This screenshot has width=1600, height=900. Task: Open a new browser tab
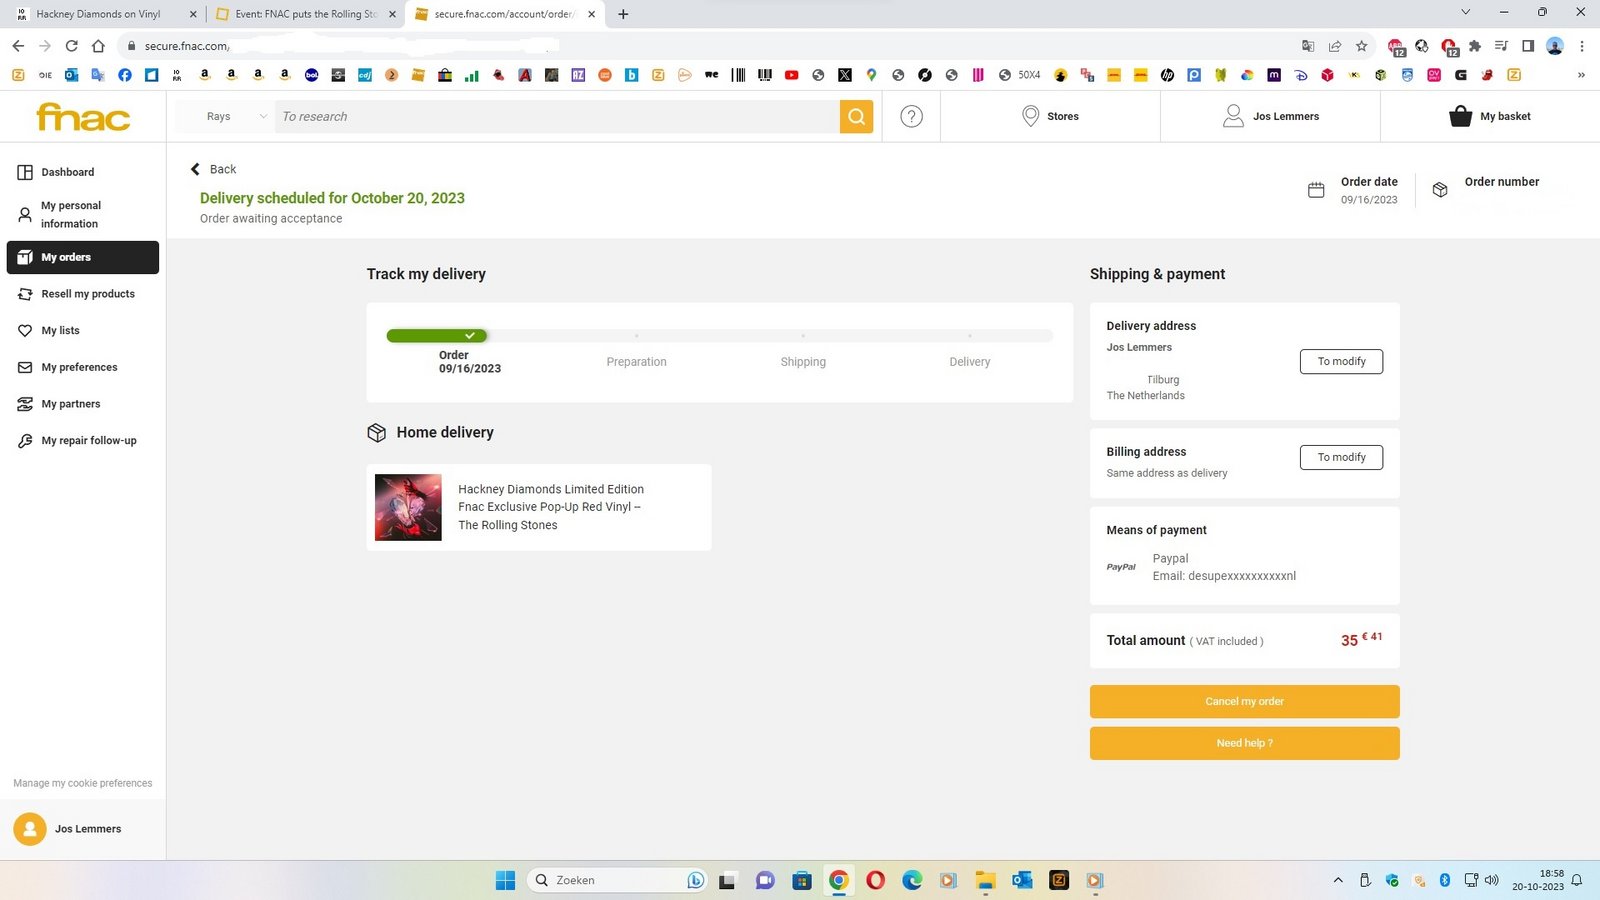click(623, 14)
